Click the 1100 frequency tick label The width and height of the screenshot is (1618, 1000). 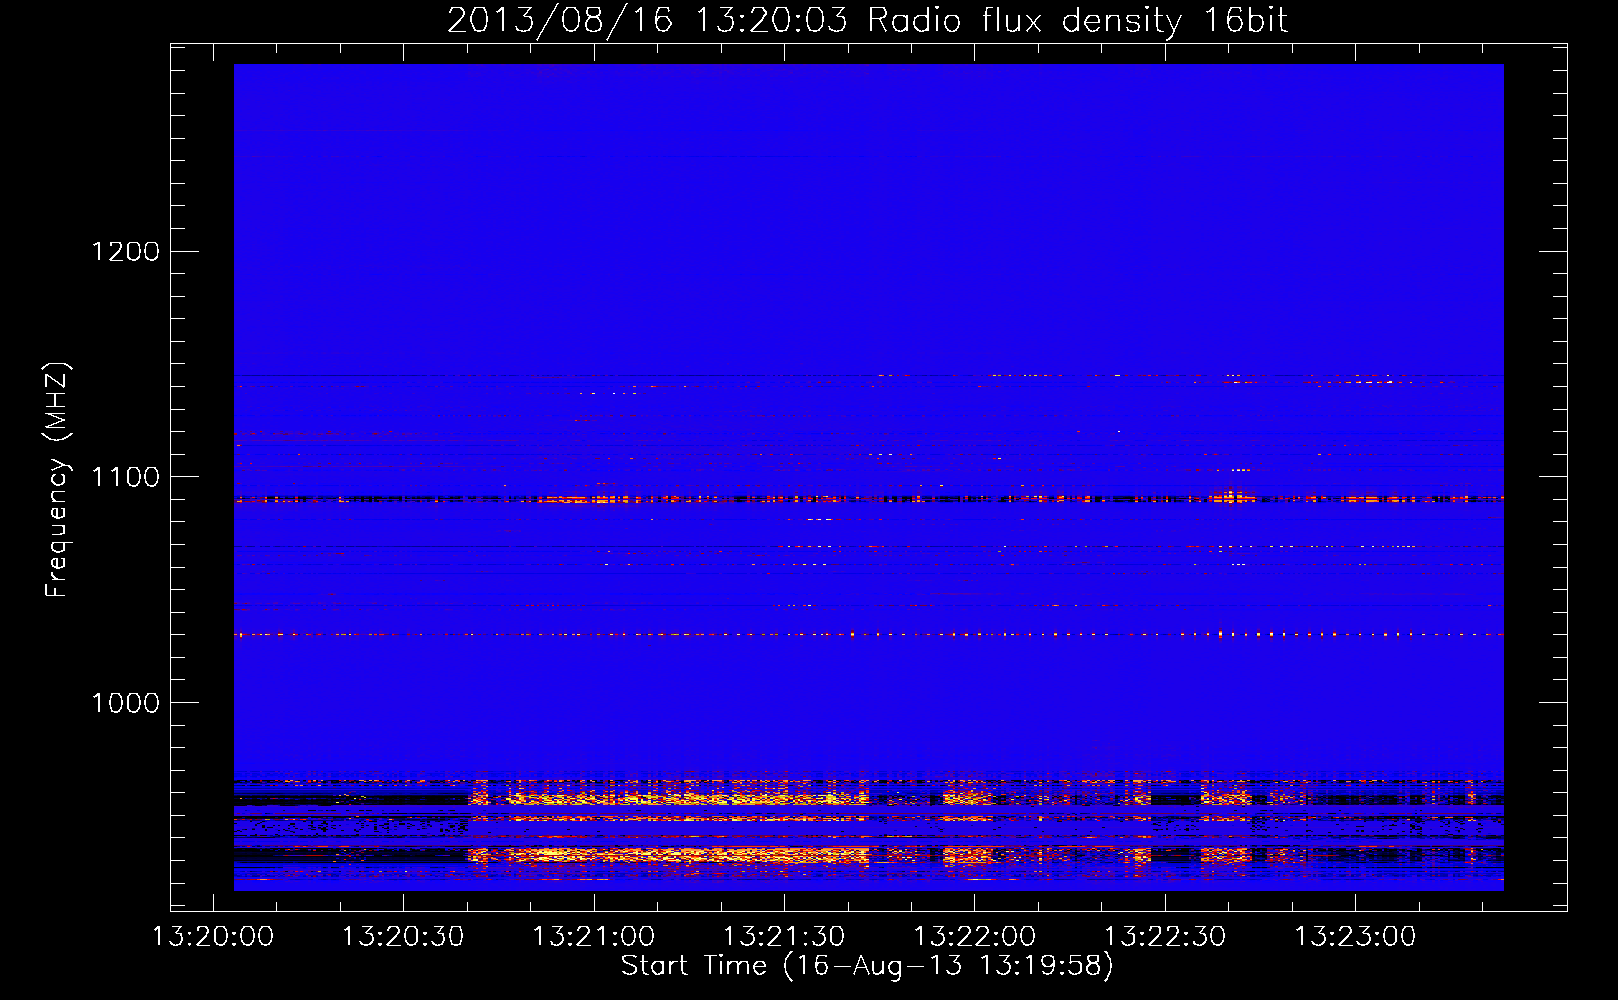click(126, 477)
